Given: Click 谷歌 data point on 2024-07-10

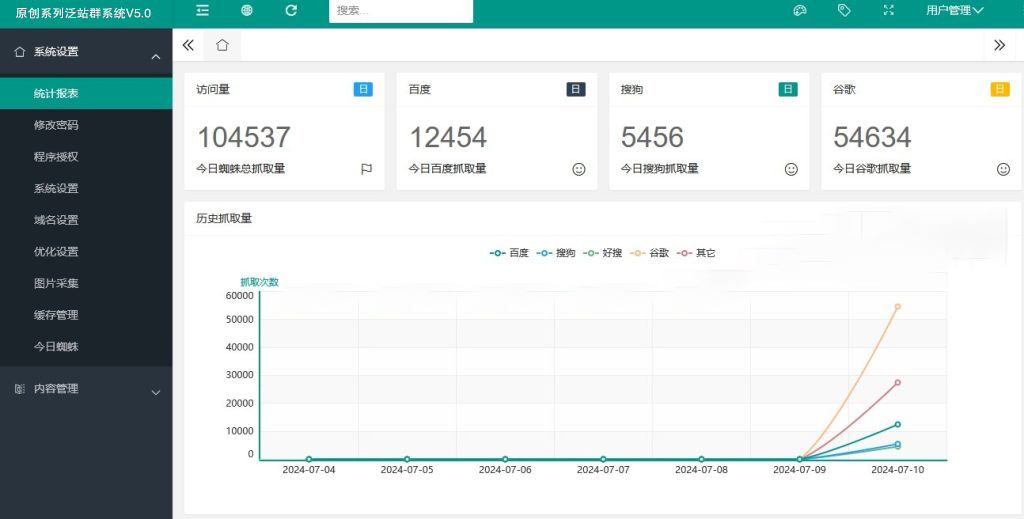Looking at the screenshot, I should coord(897,306).
